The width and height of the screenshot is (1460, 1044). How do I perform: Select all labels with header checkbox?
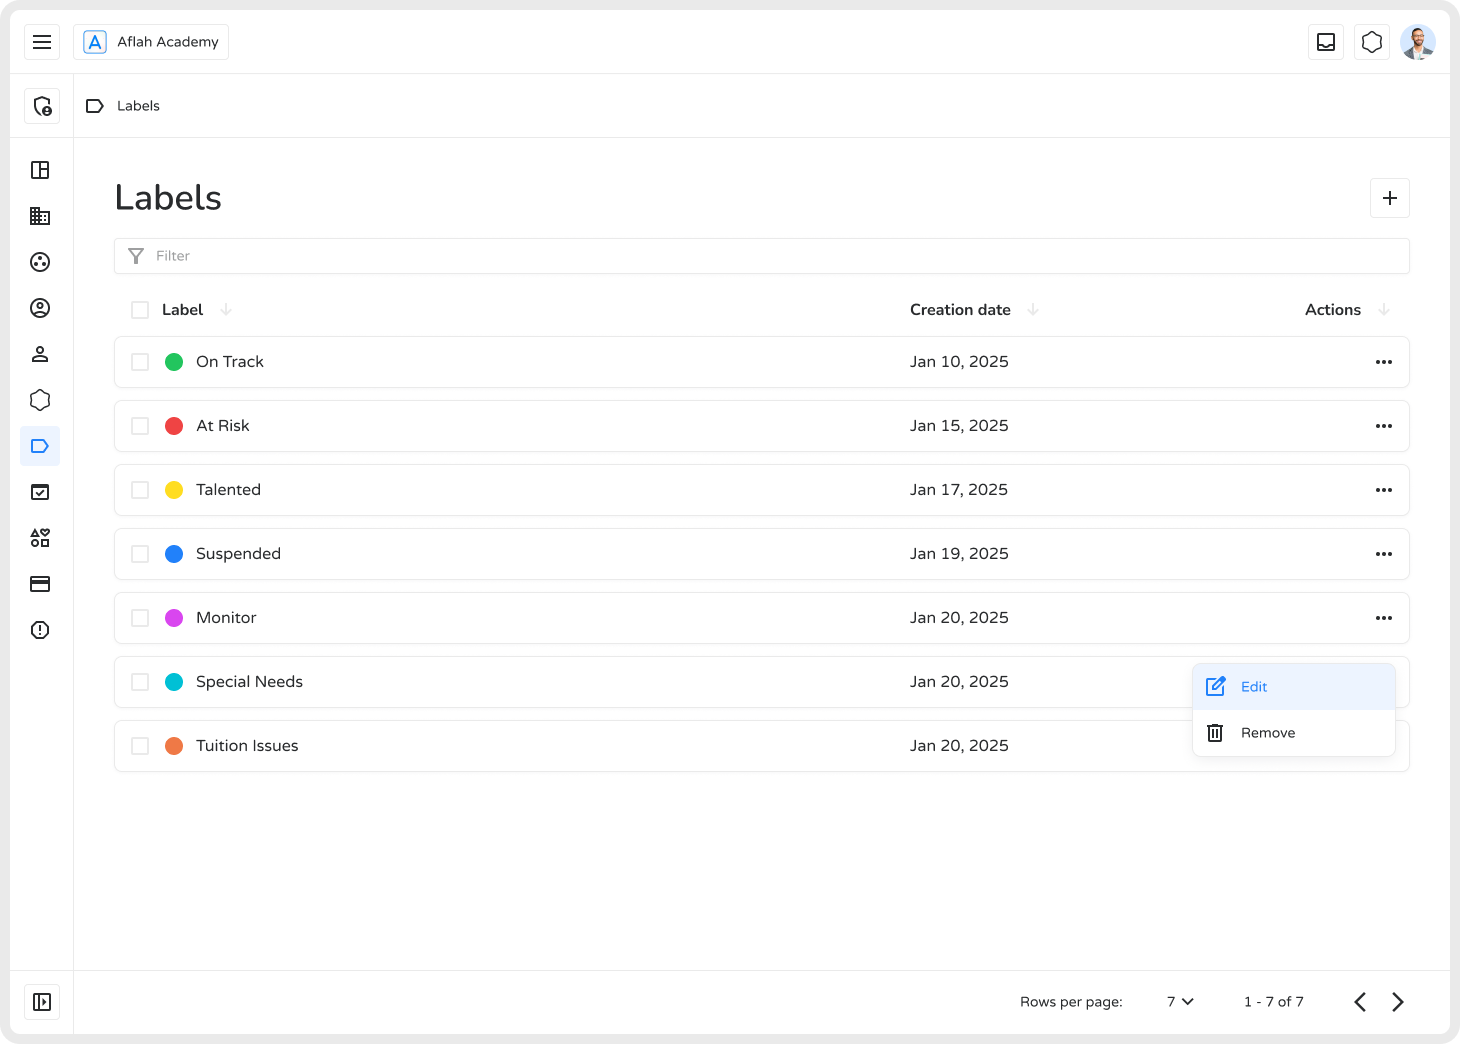[140, 310]
